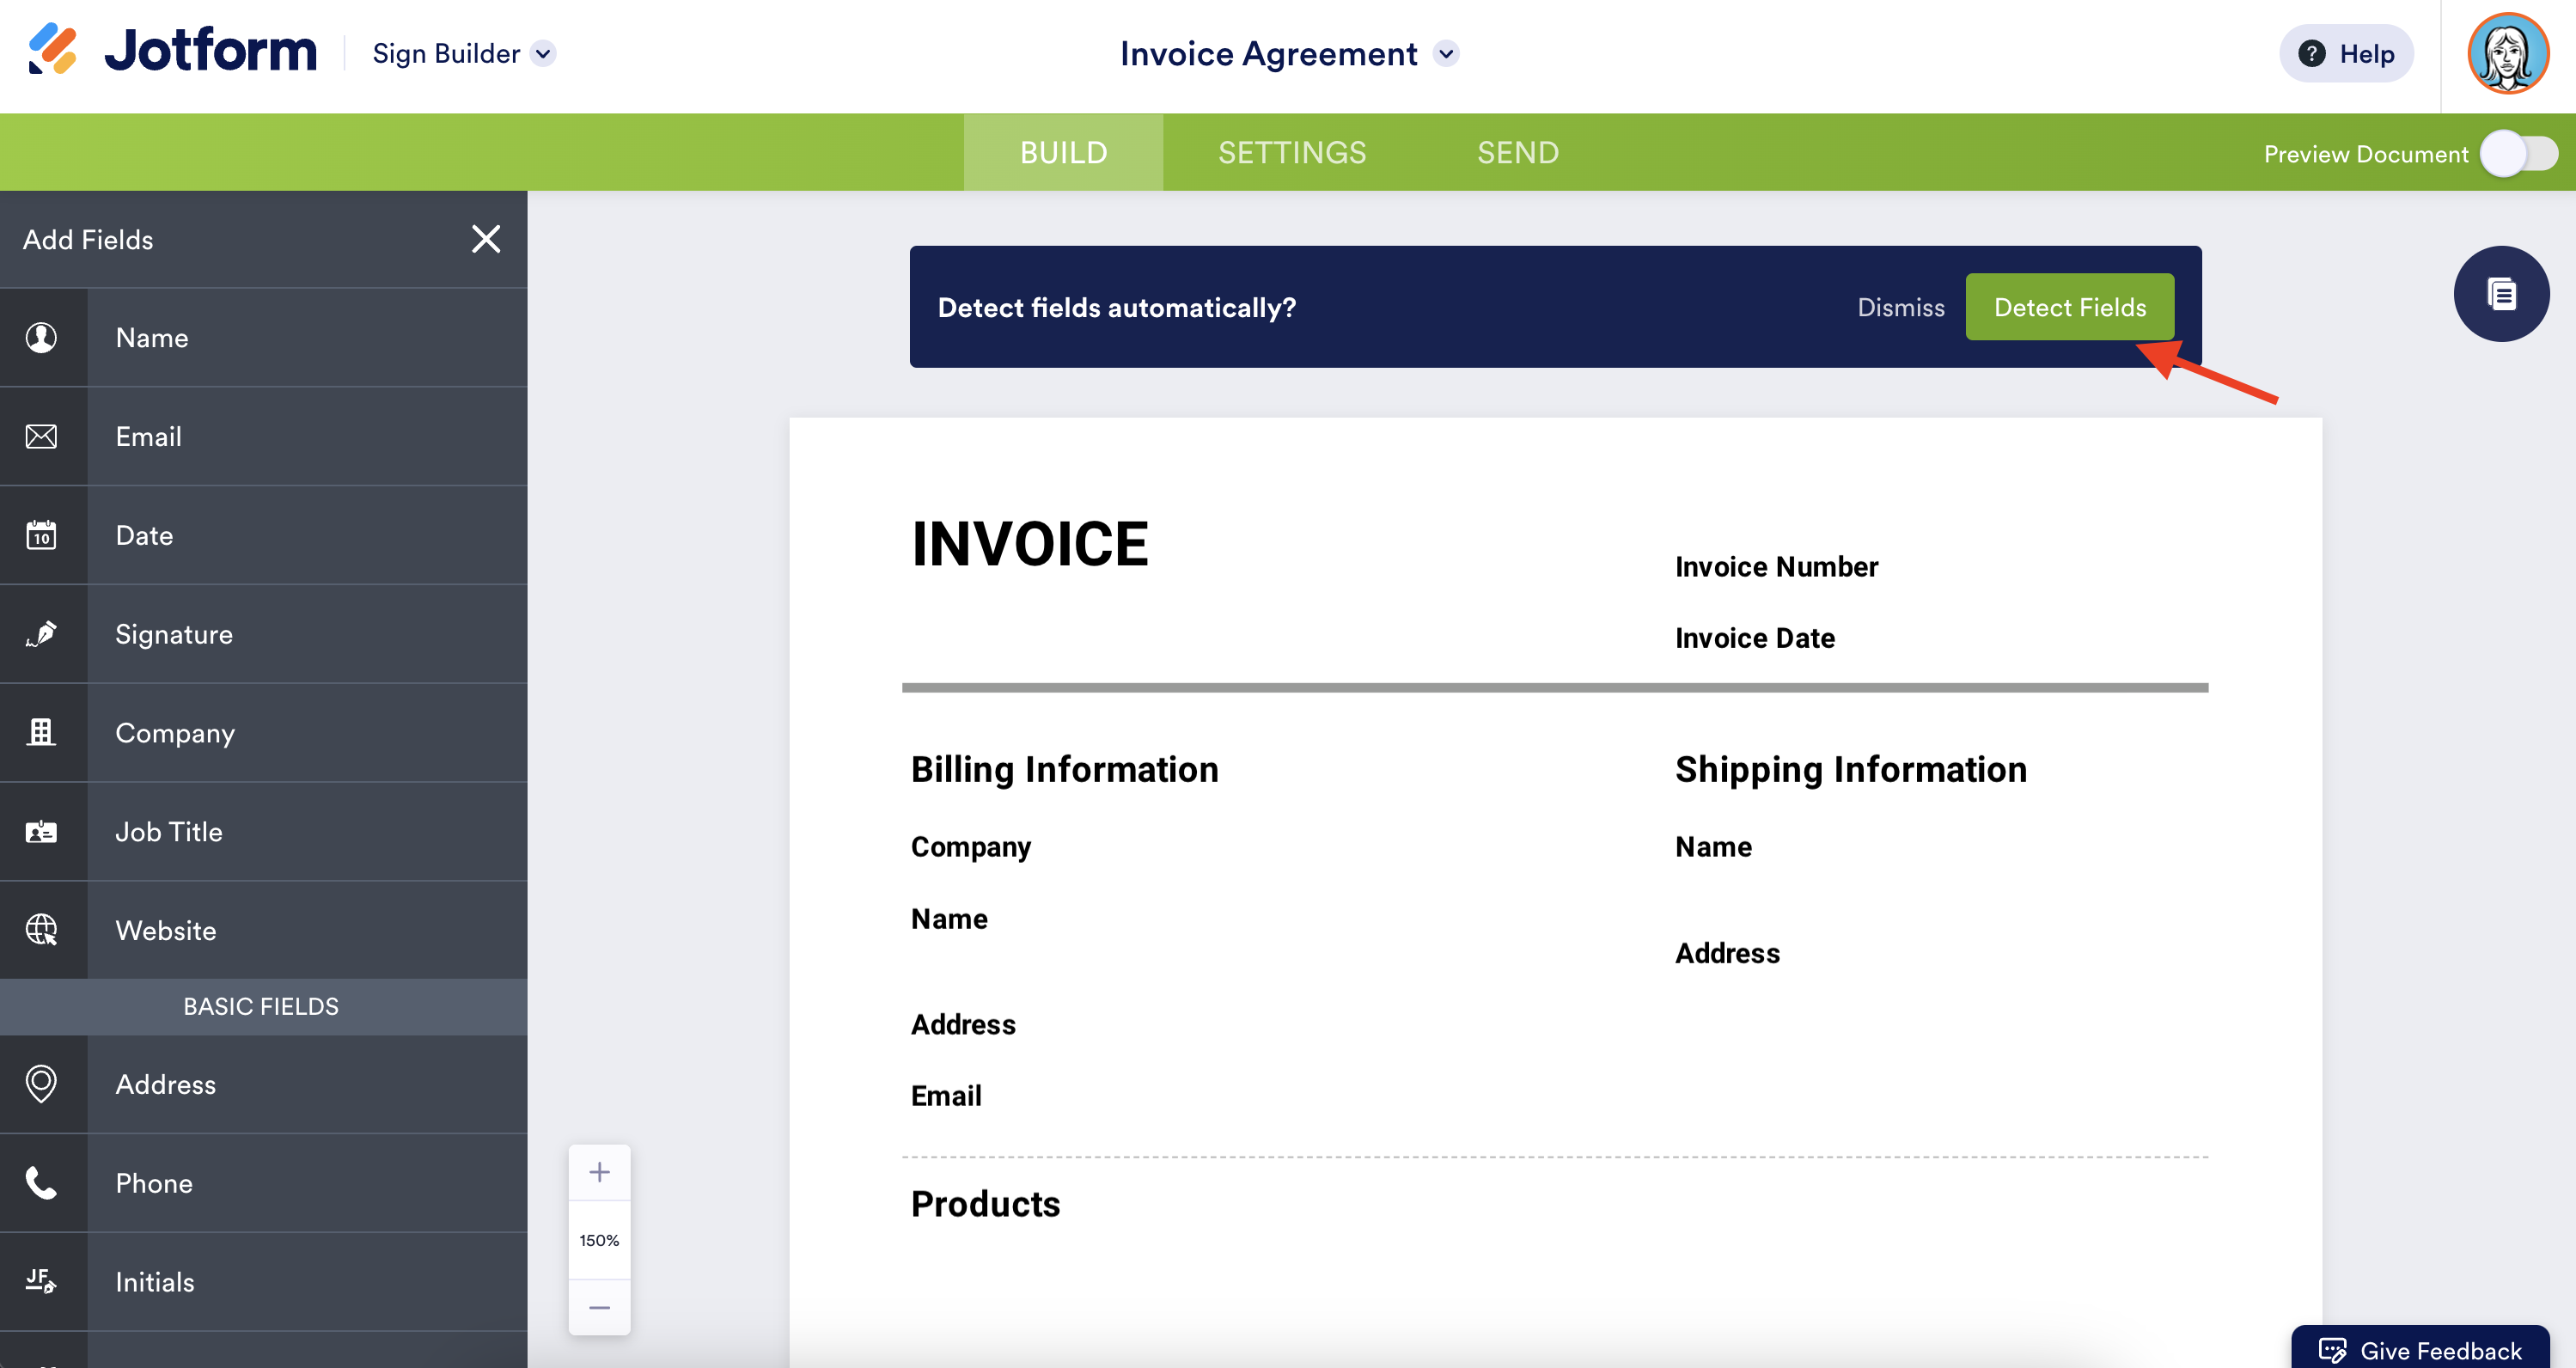The width and height of the screenshot is (2576, 1368).
Task: Click the Job Title badge icon
Action: [42, 831]
